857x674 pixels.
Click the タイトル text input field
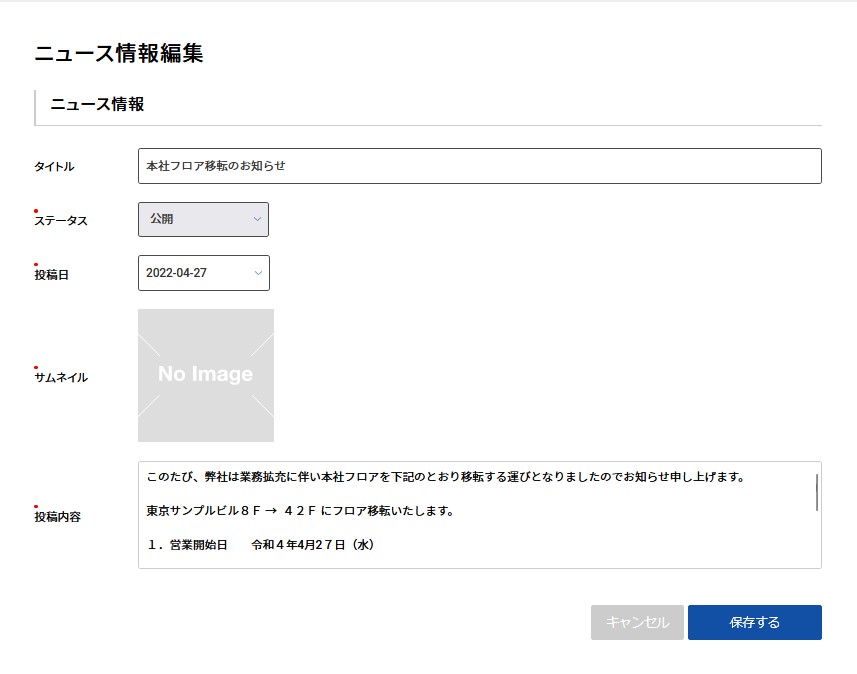coord(479,166)
